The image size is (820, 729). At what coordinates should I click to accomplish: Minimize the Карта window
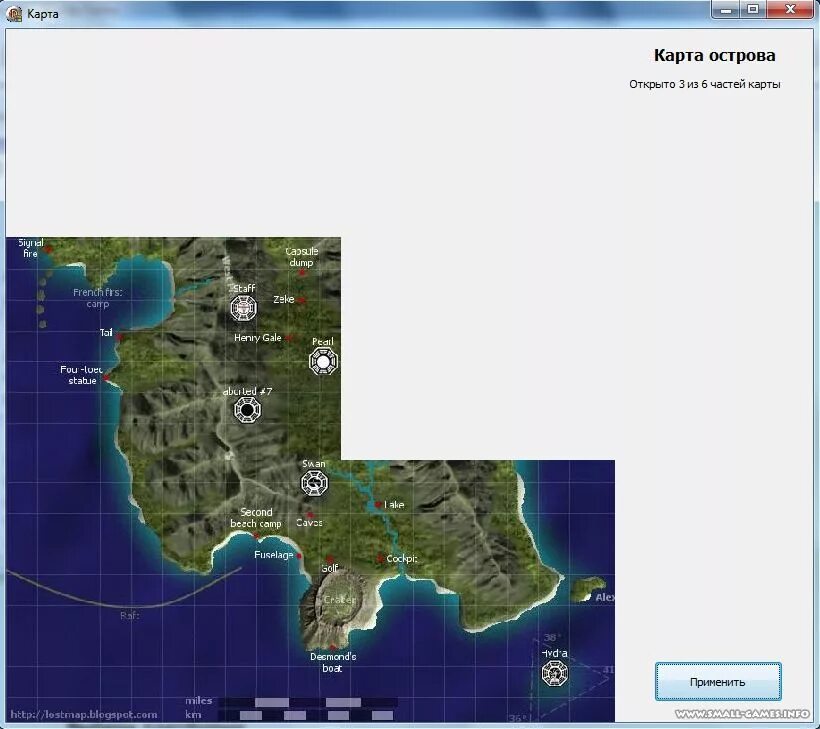726,9
